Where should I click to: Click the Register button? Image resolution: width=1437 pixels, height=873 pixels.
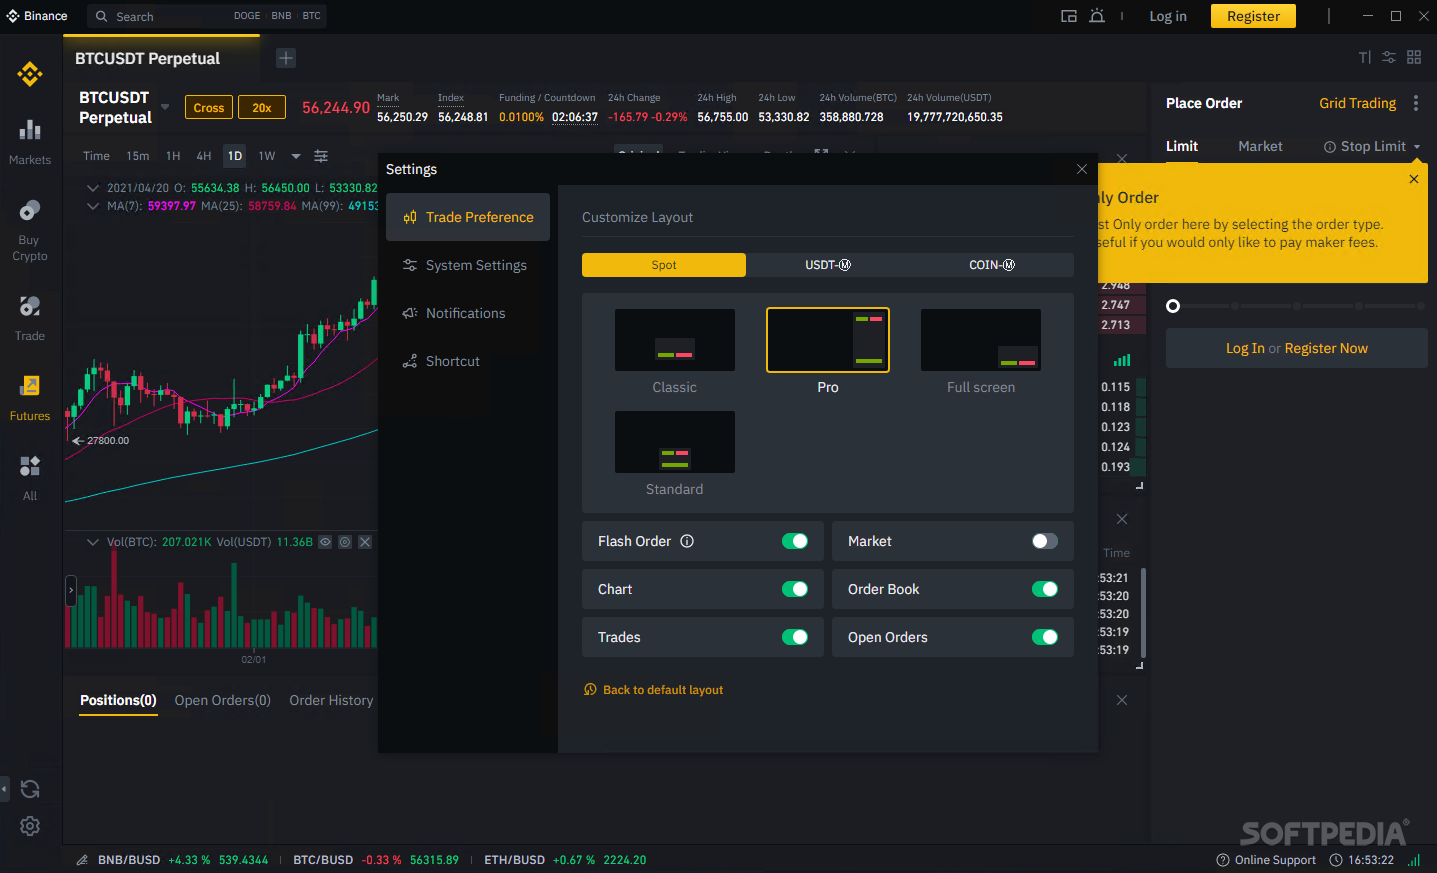click(x=1253, y=16)
